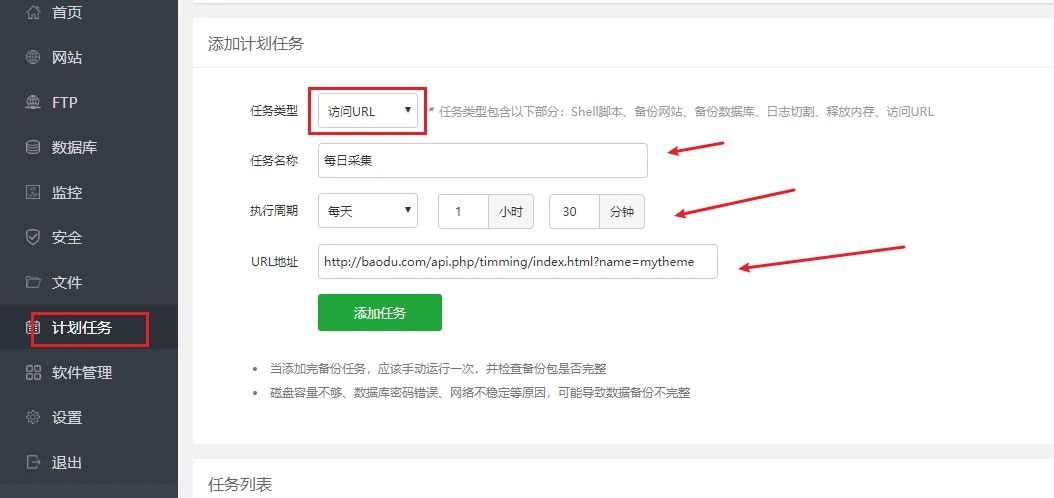The image size is (1054, 498).
Task: Click the gear icon beside 设置
Action: [33, 418]
